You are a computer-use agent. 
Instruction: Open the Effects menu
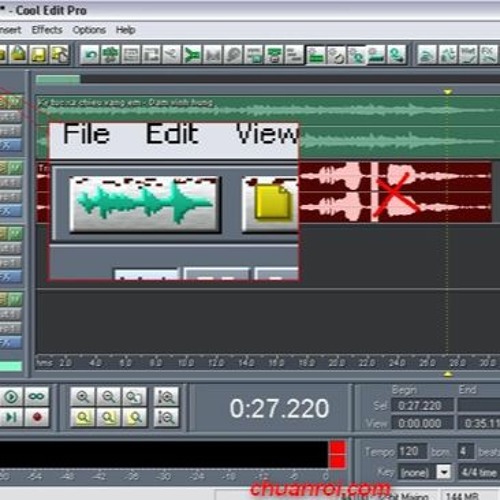point(47,30)
